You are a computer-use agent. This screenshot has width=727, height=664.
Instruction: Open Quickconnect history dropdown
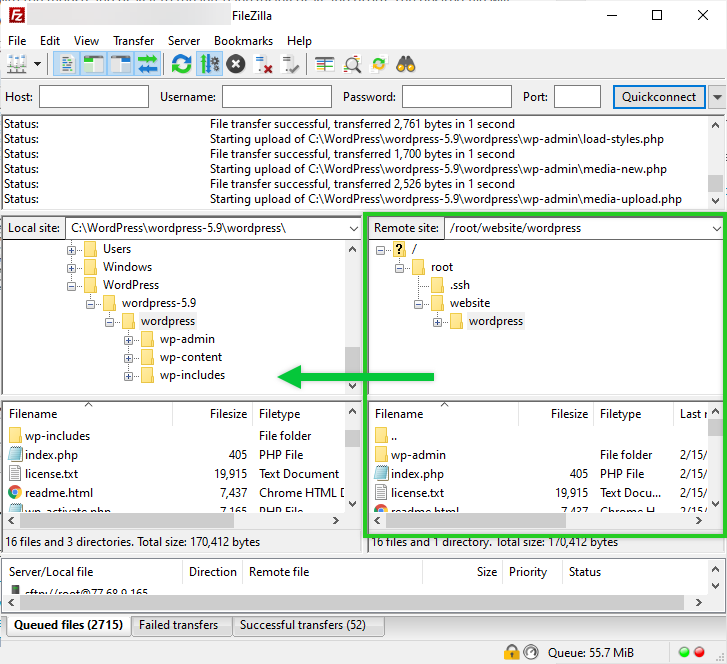click(716, 97)
